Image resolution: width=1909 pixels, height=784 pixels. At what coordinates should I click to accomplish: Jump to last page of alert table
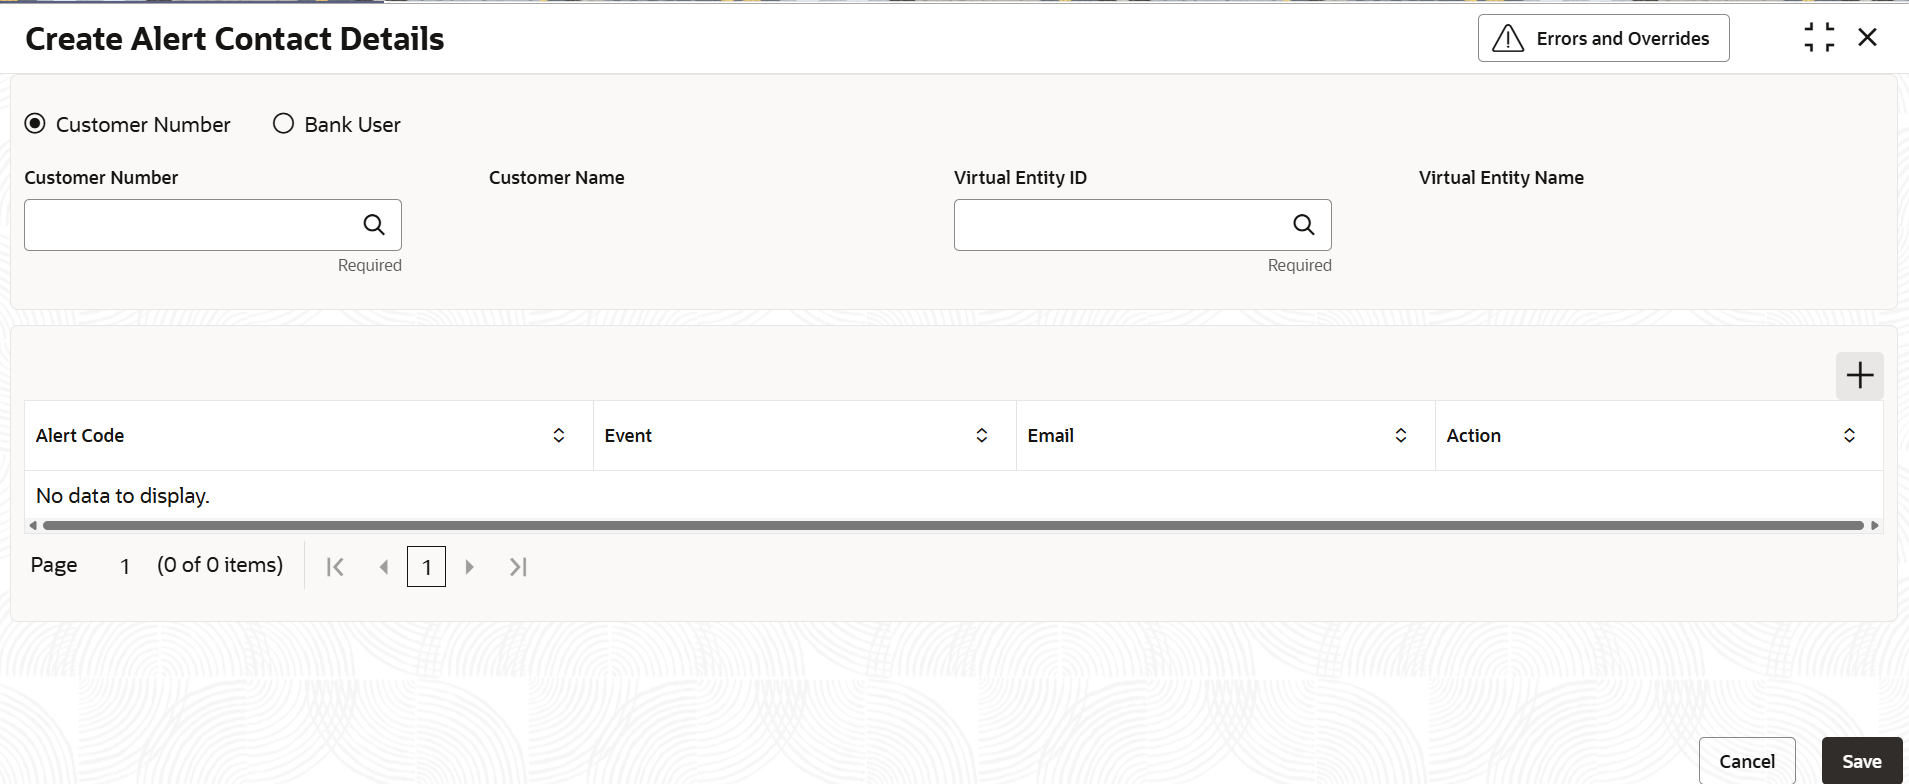point(517,567)
